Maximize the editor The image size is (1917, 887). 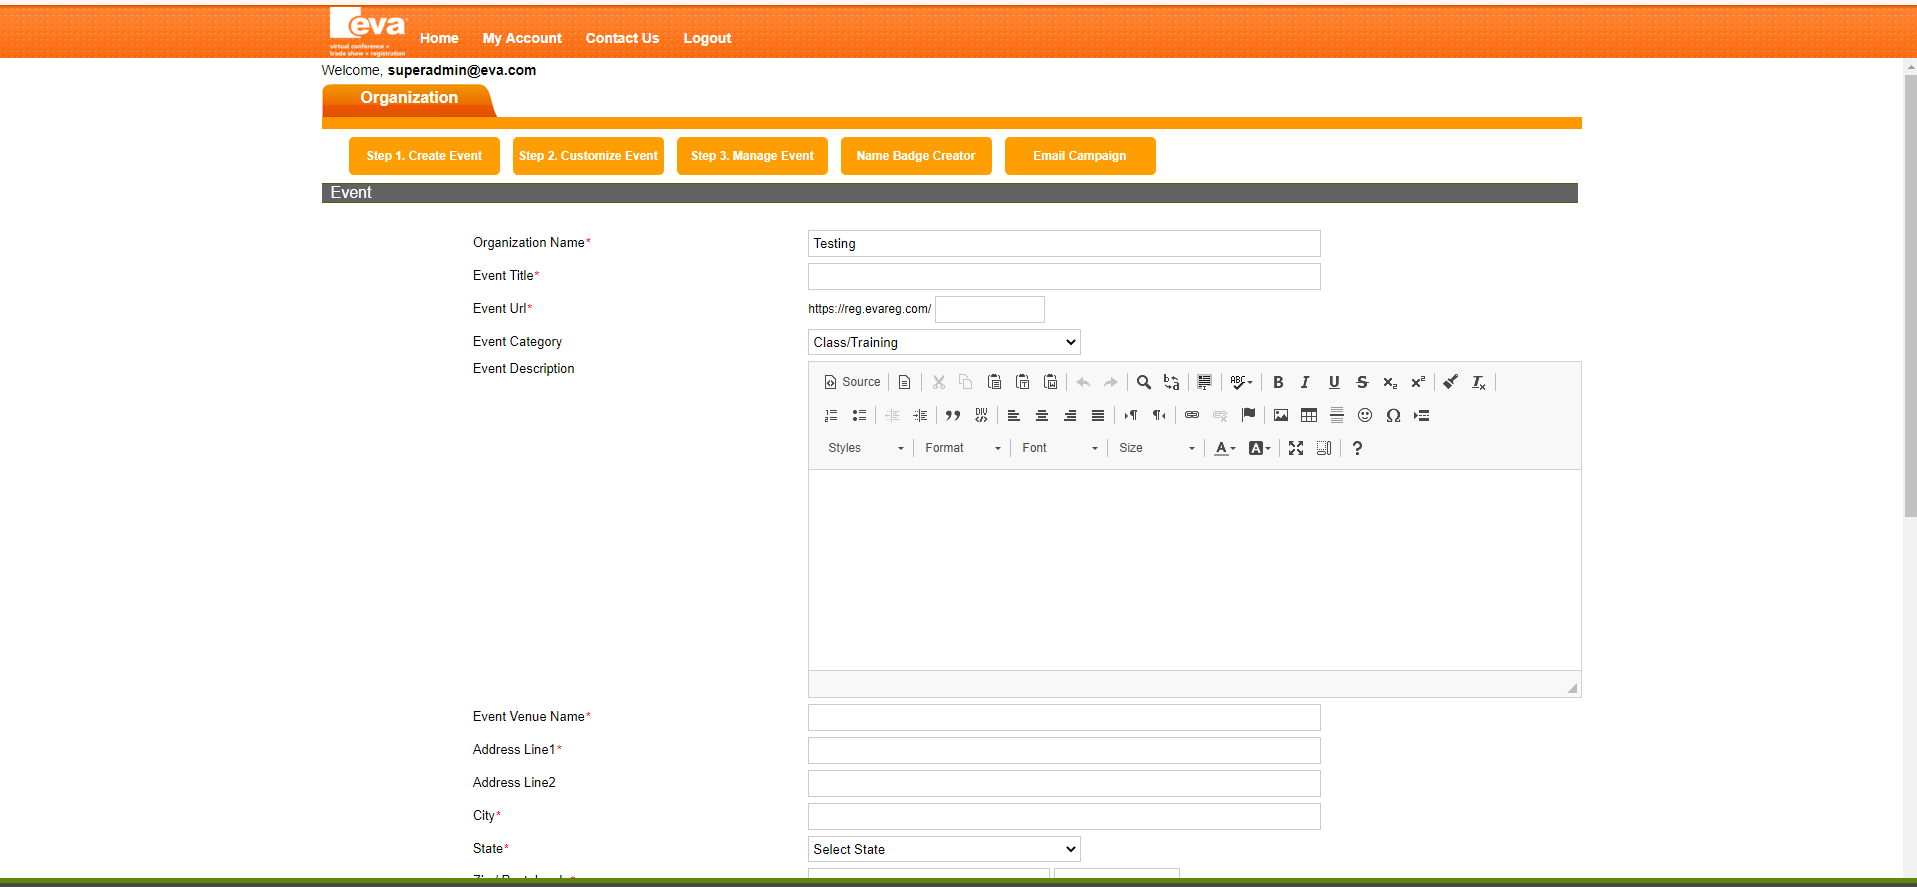pos(1296,448)
